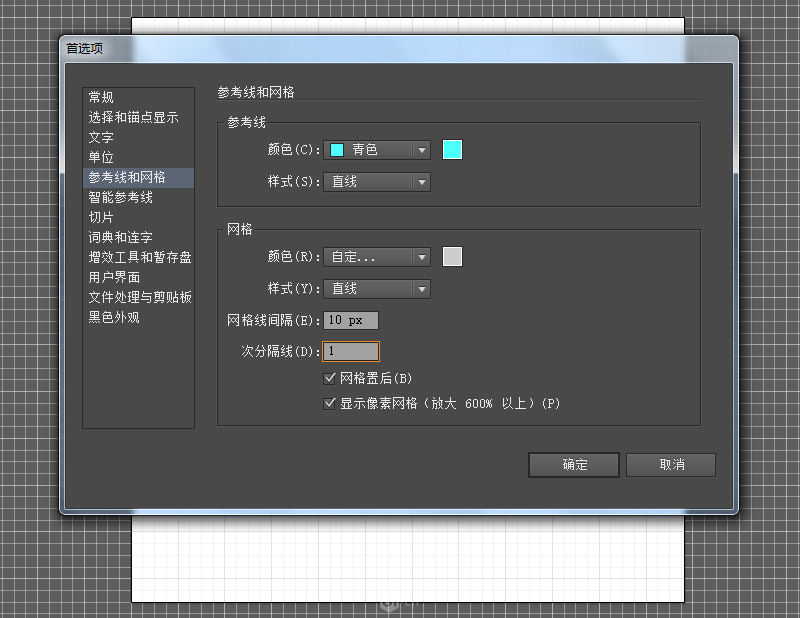Open 增效工具和暂存盘 settings
The width and height of the screenshot is (800, 618).
[138, 257]
